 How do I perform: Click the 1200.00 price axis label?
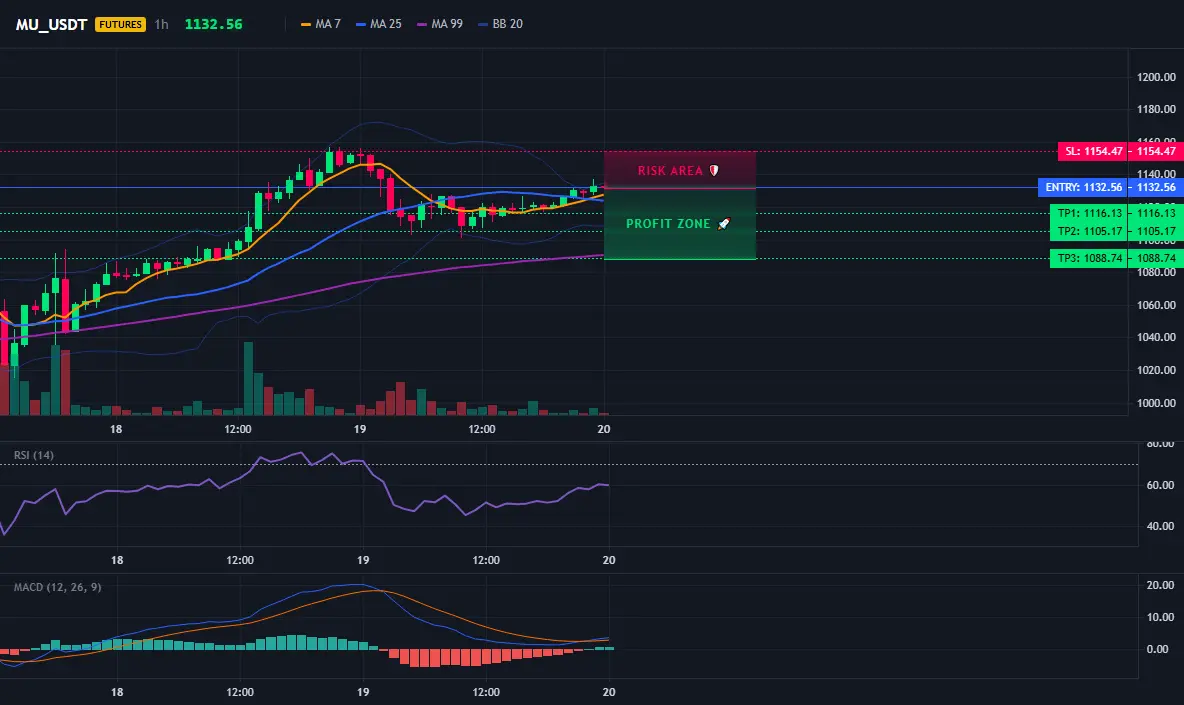point(1156,77)
